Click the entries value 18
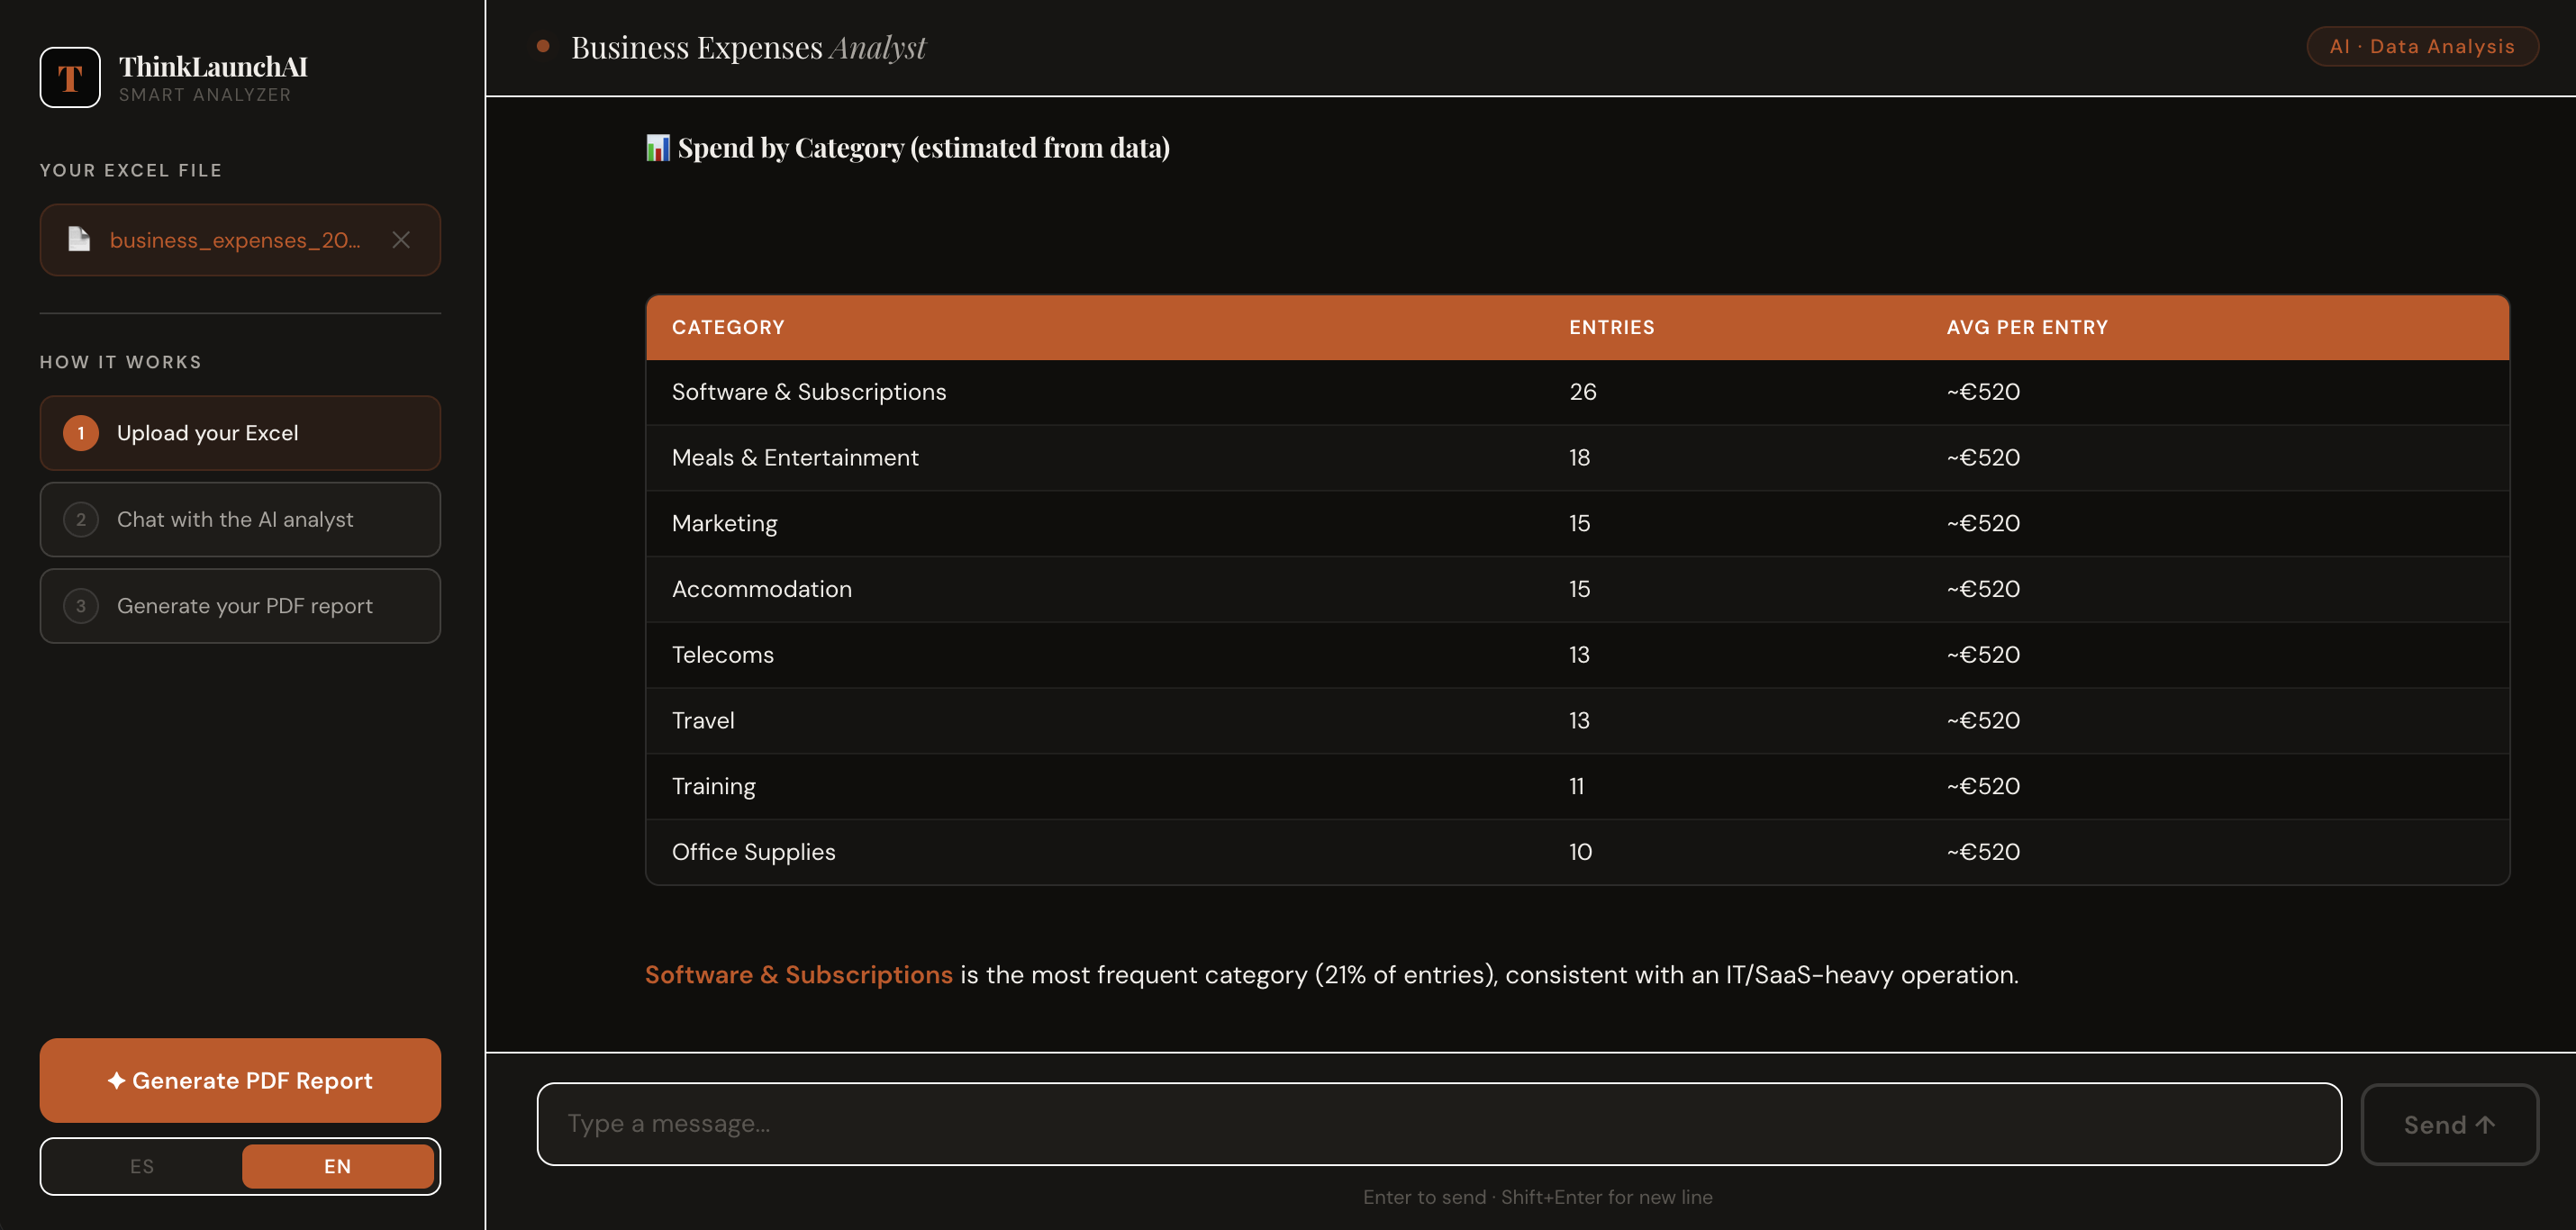The image size is (2576, 1230). (1579, 458)
